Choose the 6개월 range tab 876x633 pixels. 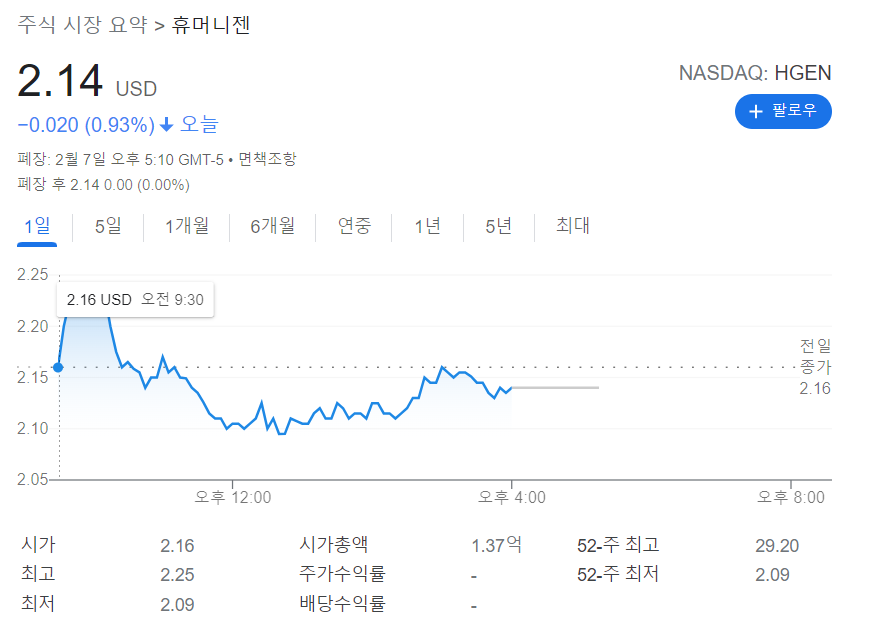[x=273, y=227]
